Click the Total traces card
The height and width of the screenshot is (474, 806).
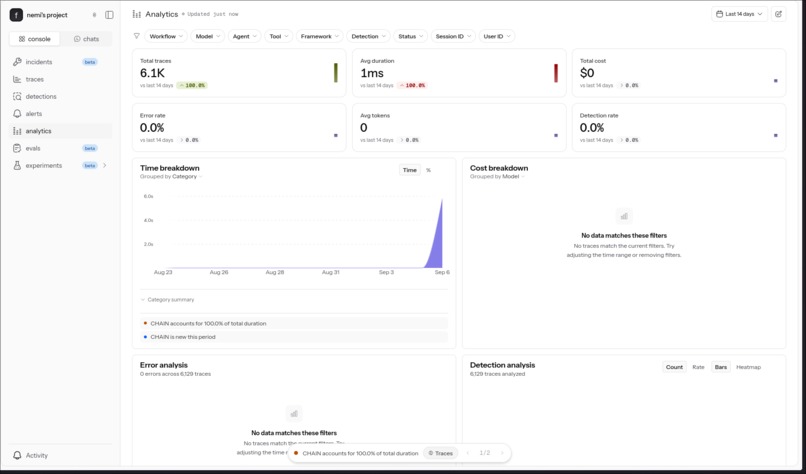(x=239, y=73)
